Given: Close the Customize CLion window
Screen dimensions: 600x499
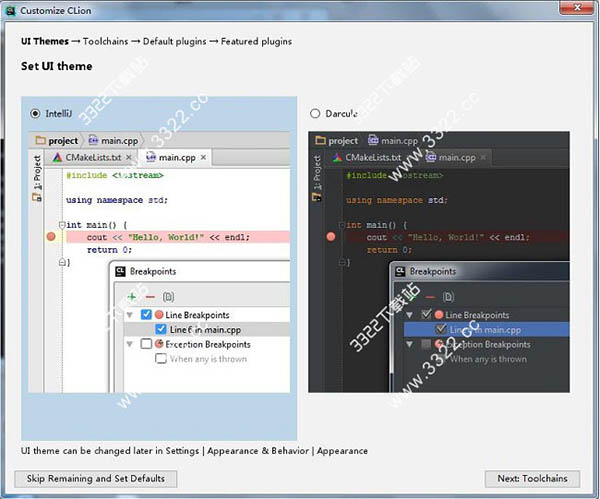Looking at the screenshot, I should click(577, 7).
